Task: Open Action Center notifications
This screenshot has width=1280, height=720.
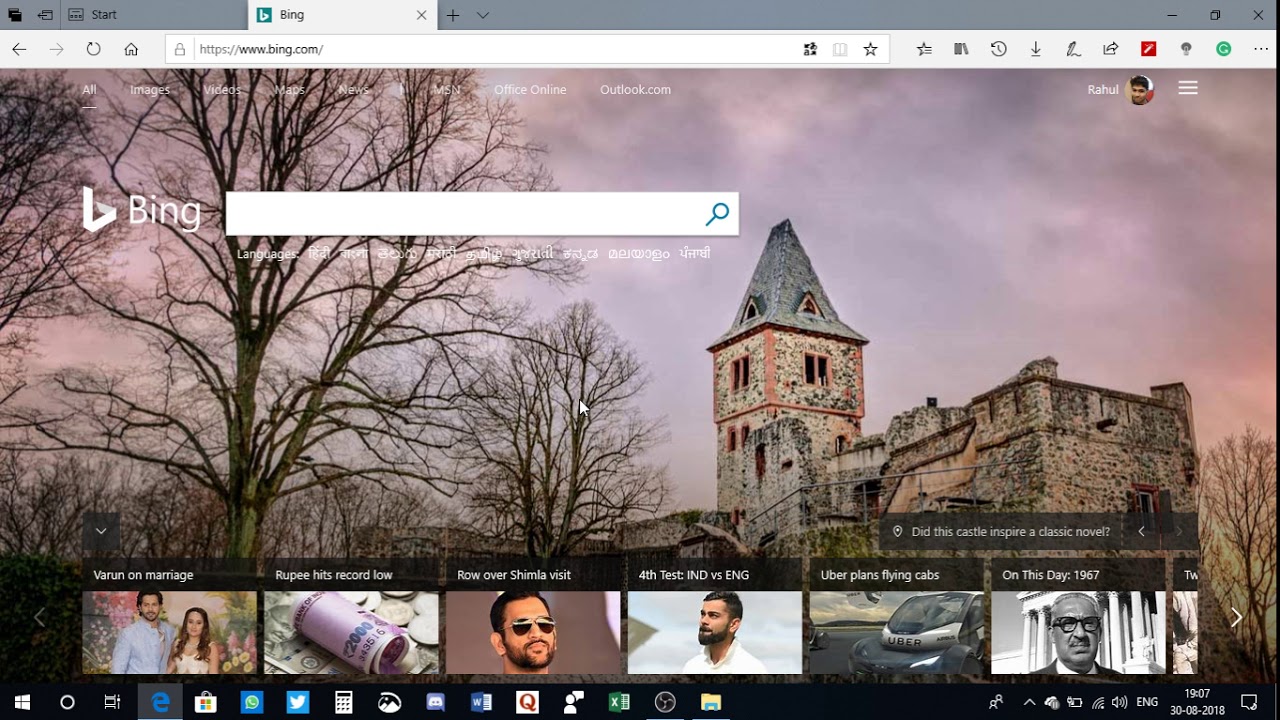Action: [x=1249, y=702]
